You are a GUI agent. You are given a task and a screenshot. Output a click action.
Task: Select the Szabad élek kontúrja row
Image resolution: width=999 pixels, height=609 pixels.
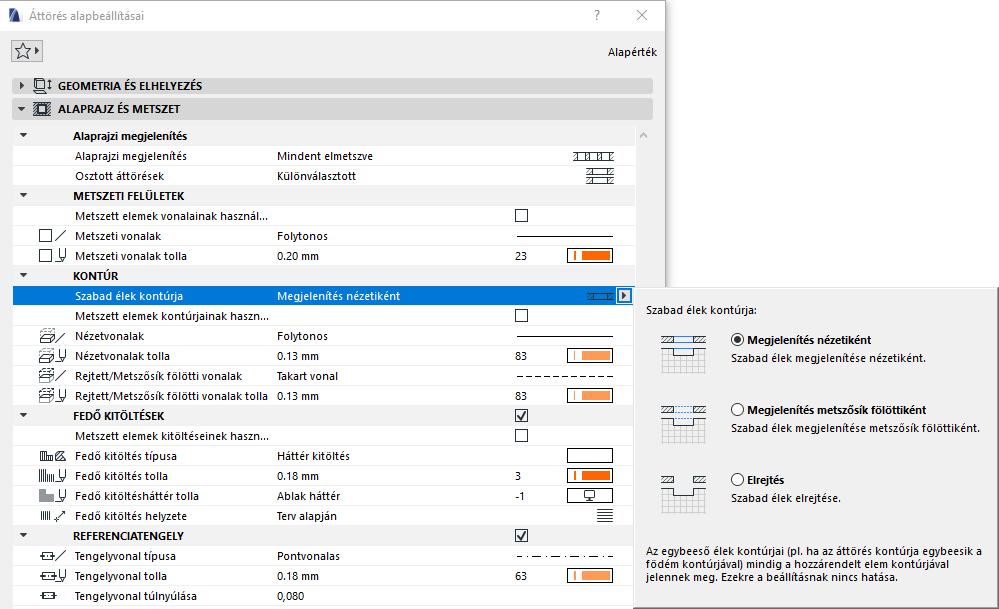tap(324, 296)
